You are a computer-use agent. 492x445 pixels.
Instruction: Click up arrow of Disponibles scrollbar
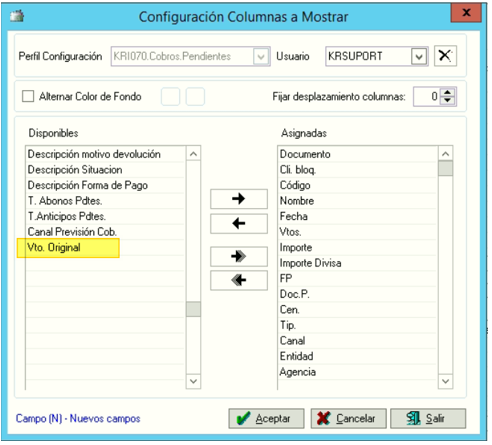coord(193,154)
